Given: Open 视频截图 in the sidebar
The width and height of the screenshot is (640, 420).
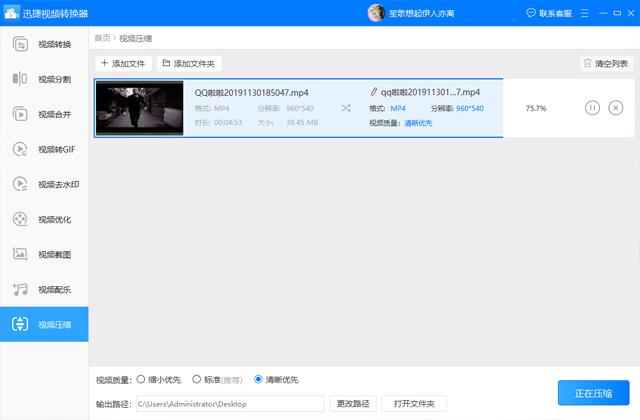Looking at the screenshot, I should [44, 254].
